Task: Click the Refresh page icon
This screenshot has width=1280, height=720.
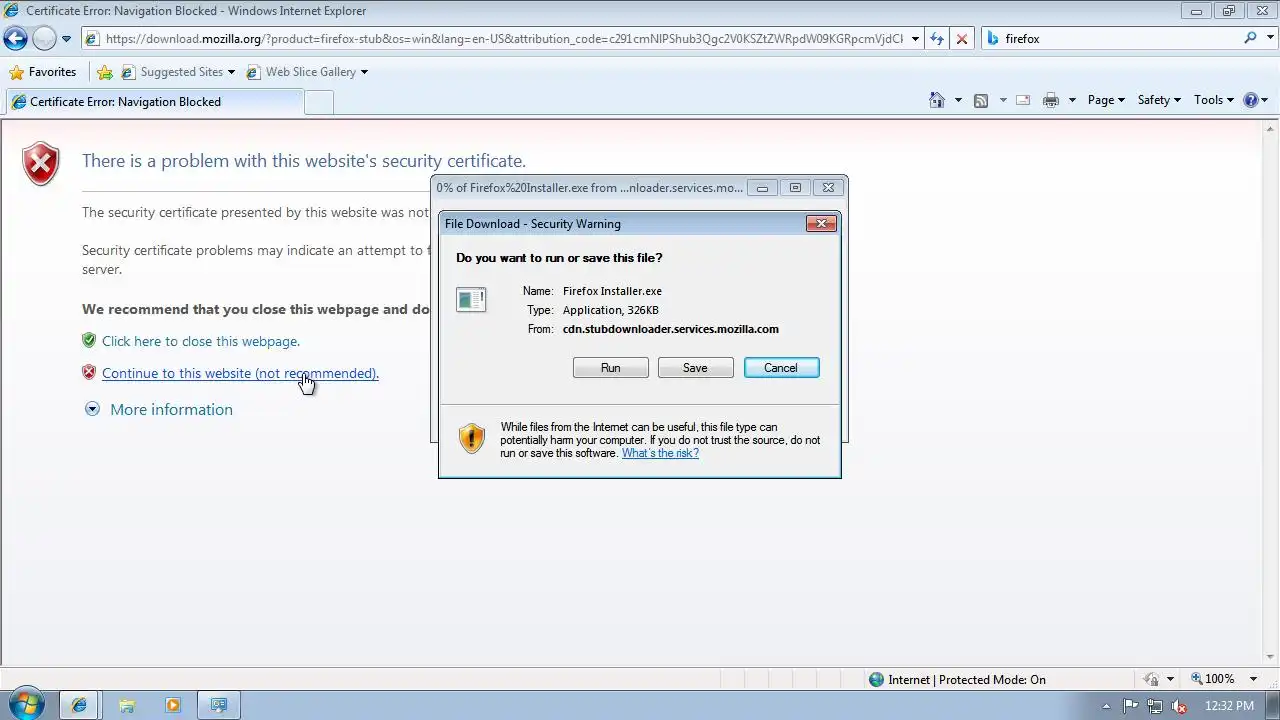Action: click(937, 39)
